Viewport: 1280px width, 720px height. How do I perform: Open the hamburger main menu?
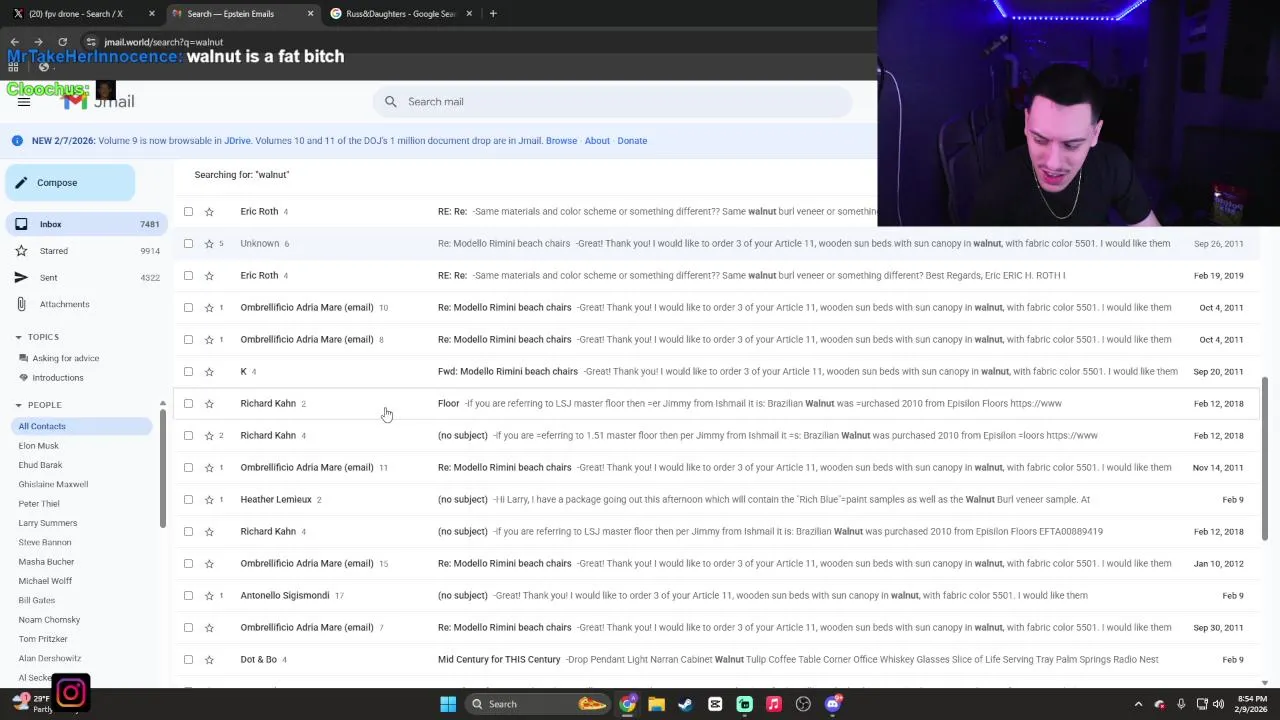[24, 102]
